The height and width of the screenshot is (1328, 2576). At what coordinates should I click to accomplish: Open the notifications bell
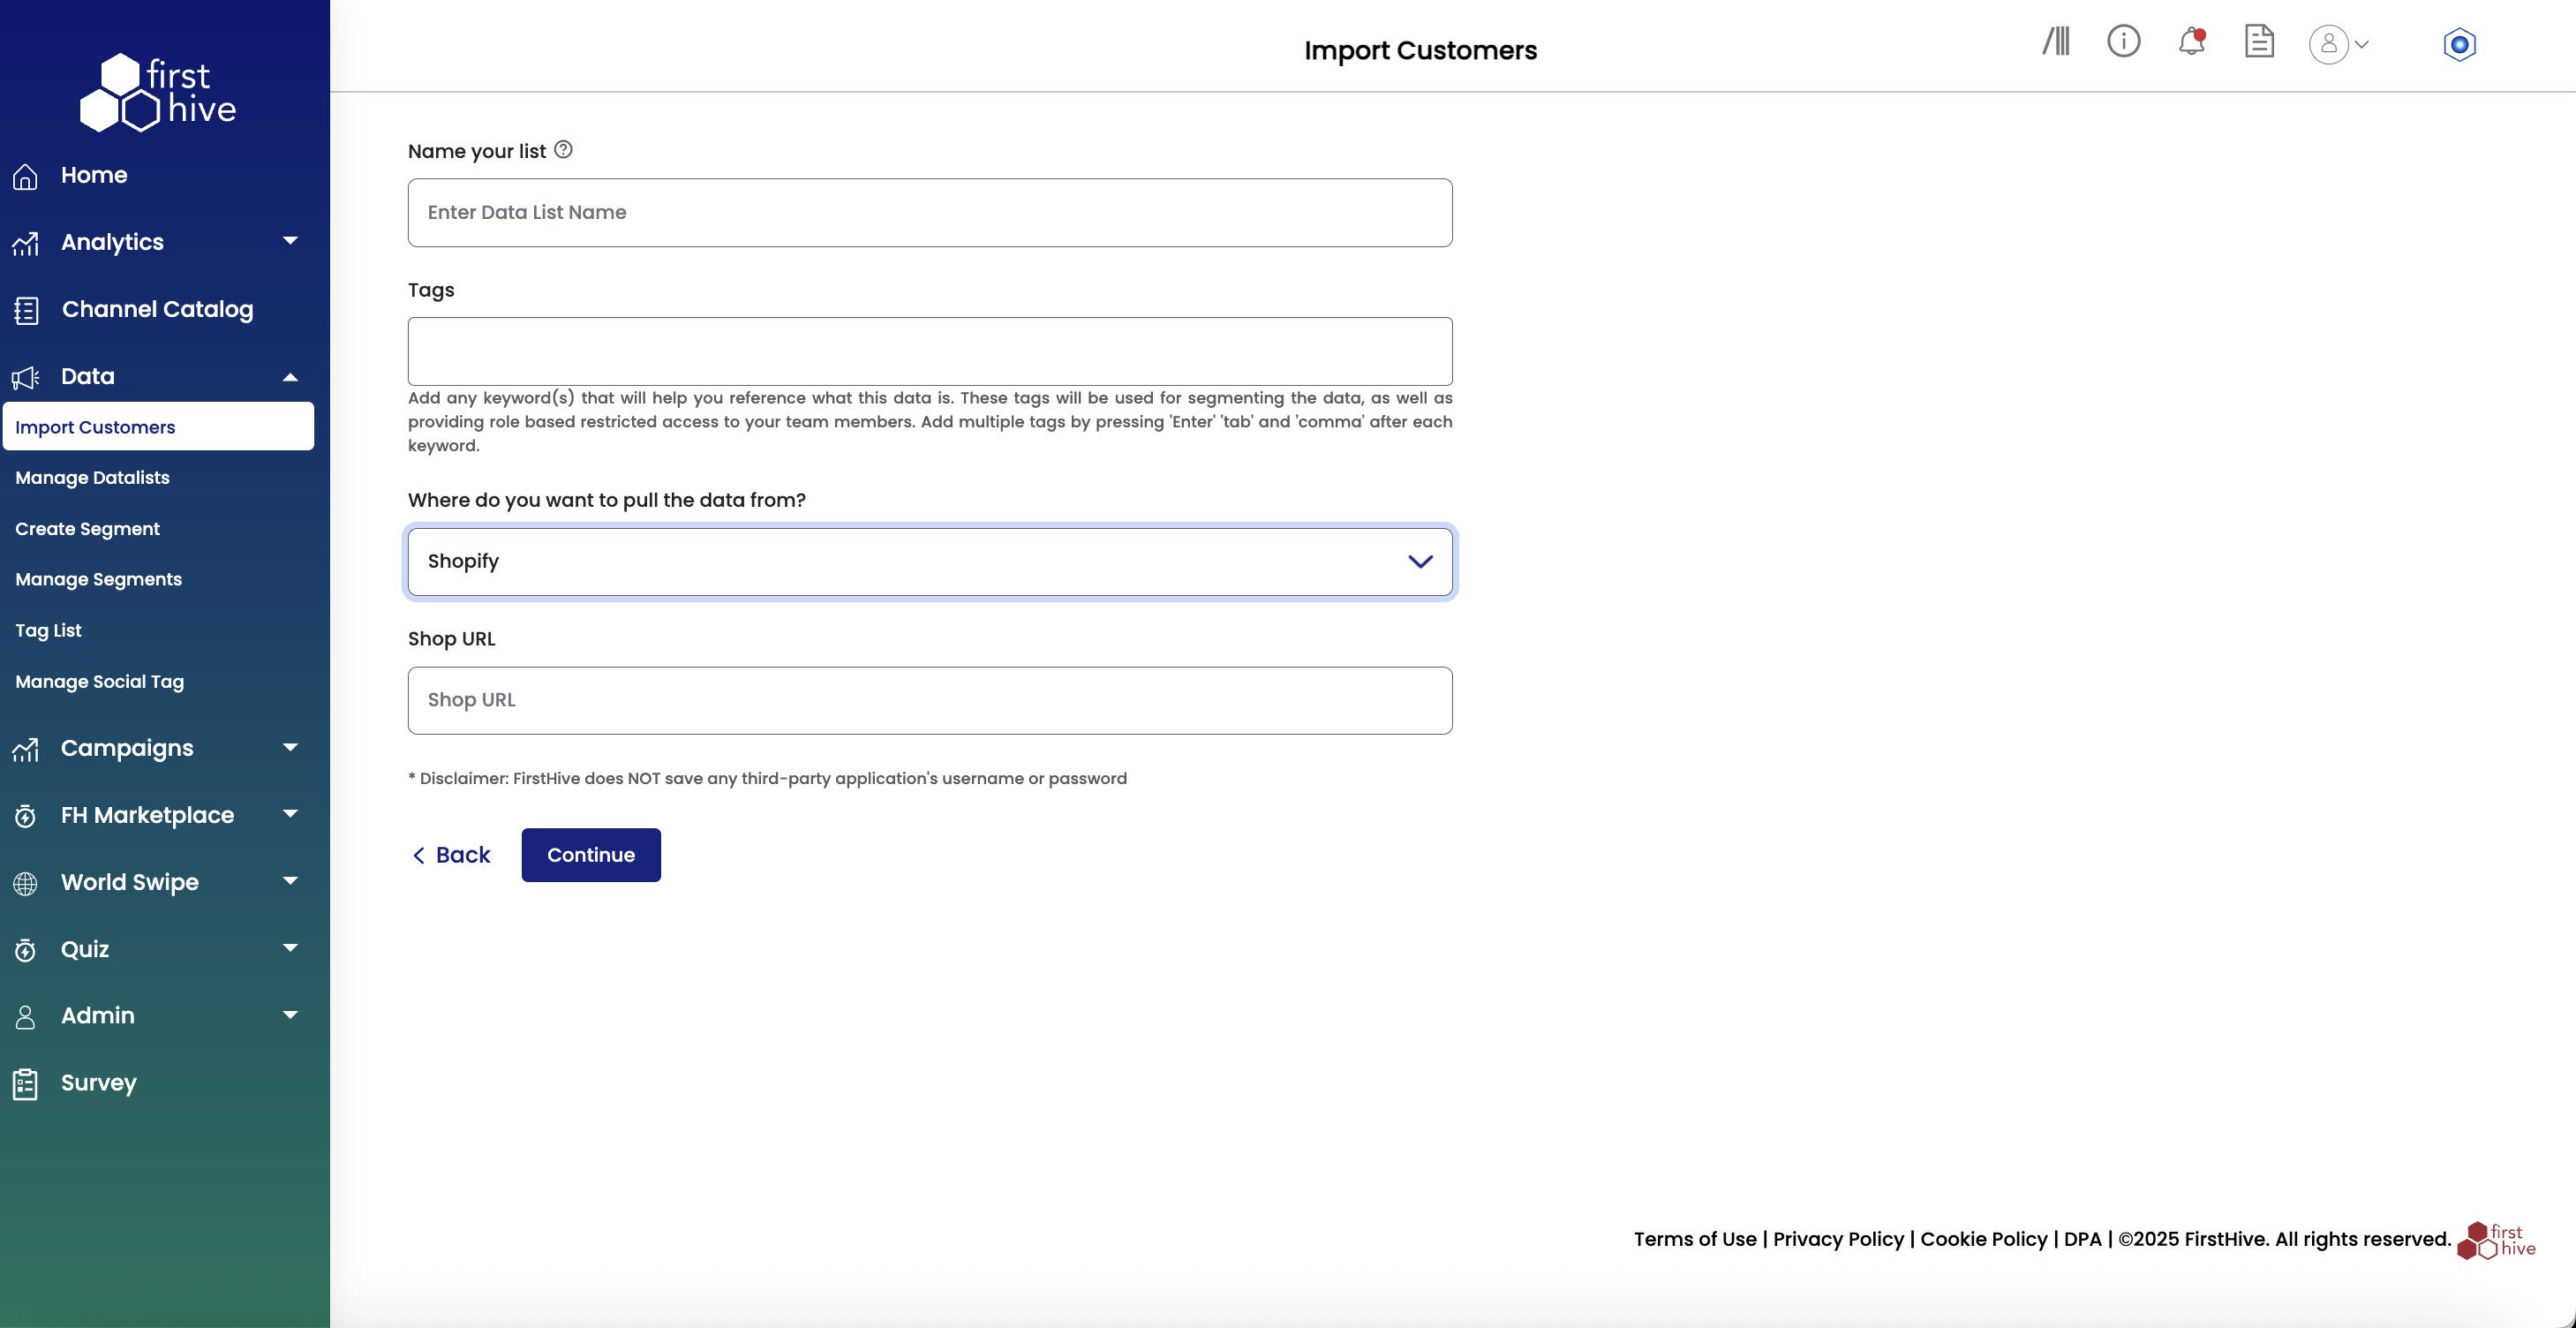[x=2191, y=41]
